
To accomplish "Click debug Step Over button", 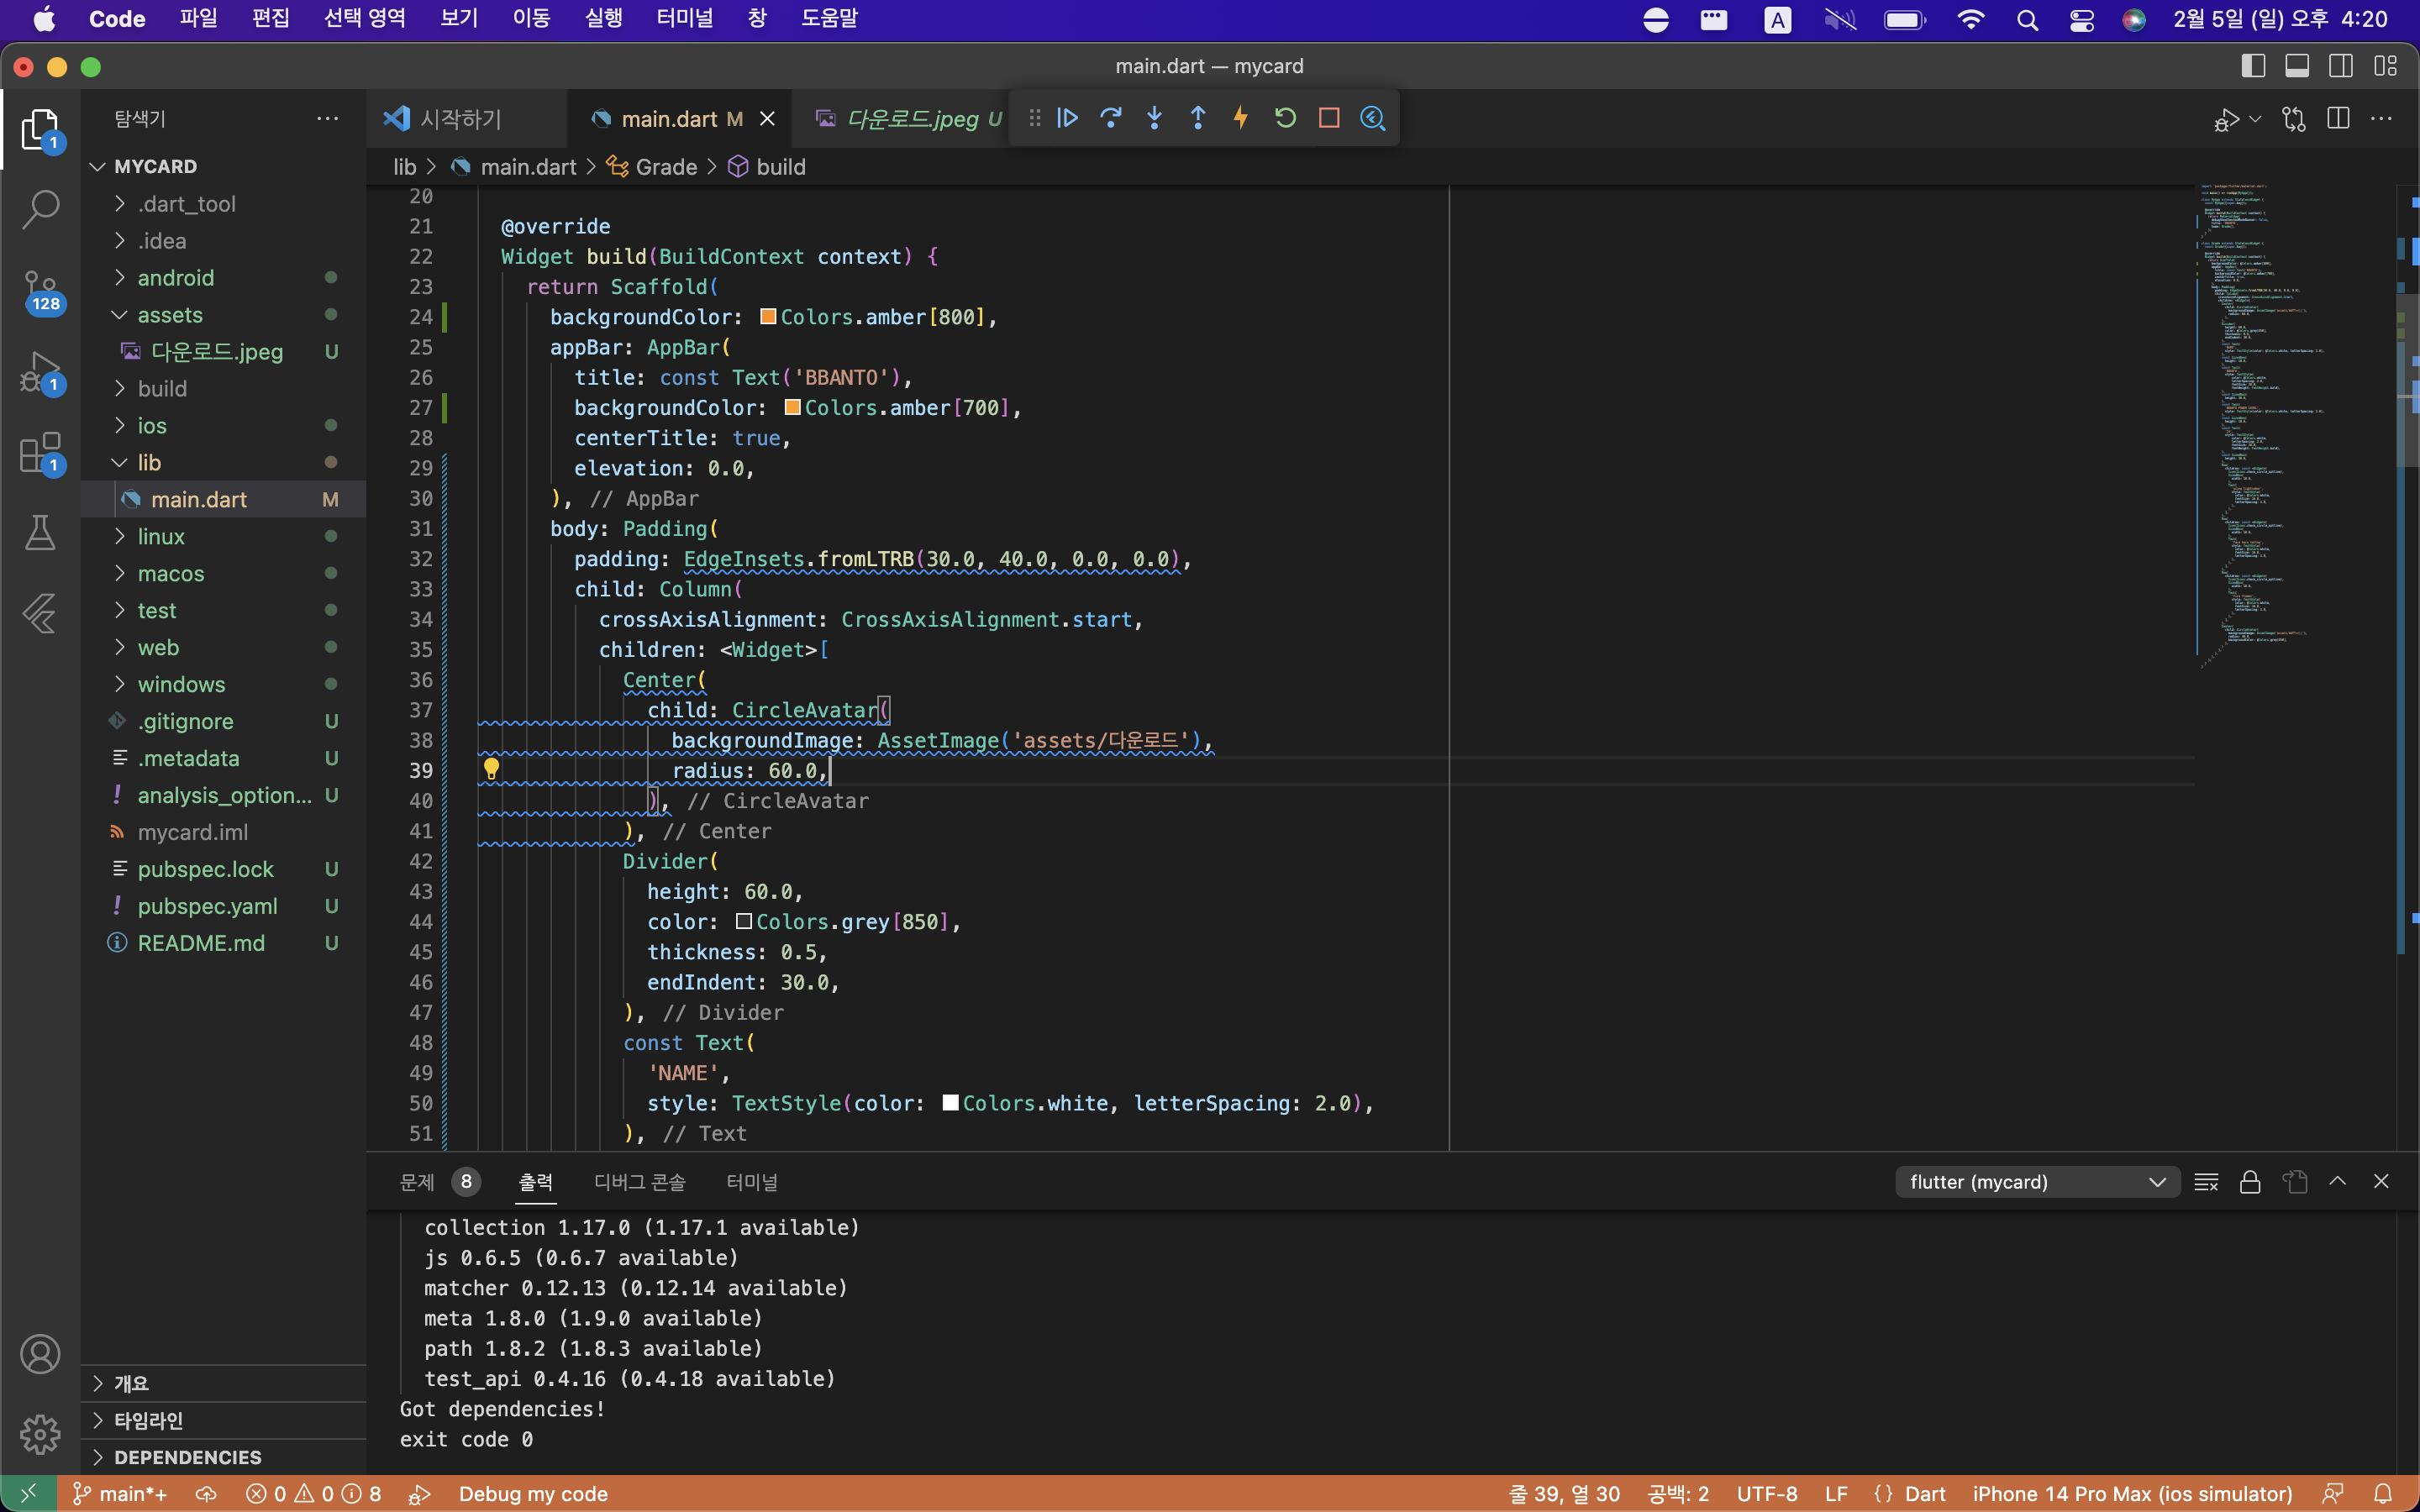I will [x=1111, y=118].
